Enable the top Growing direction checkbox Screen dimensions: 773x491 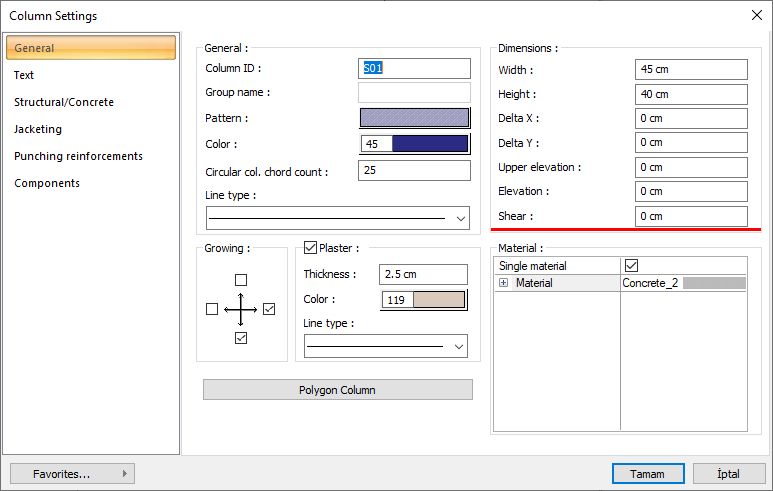click(x=240, y=280)
